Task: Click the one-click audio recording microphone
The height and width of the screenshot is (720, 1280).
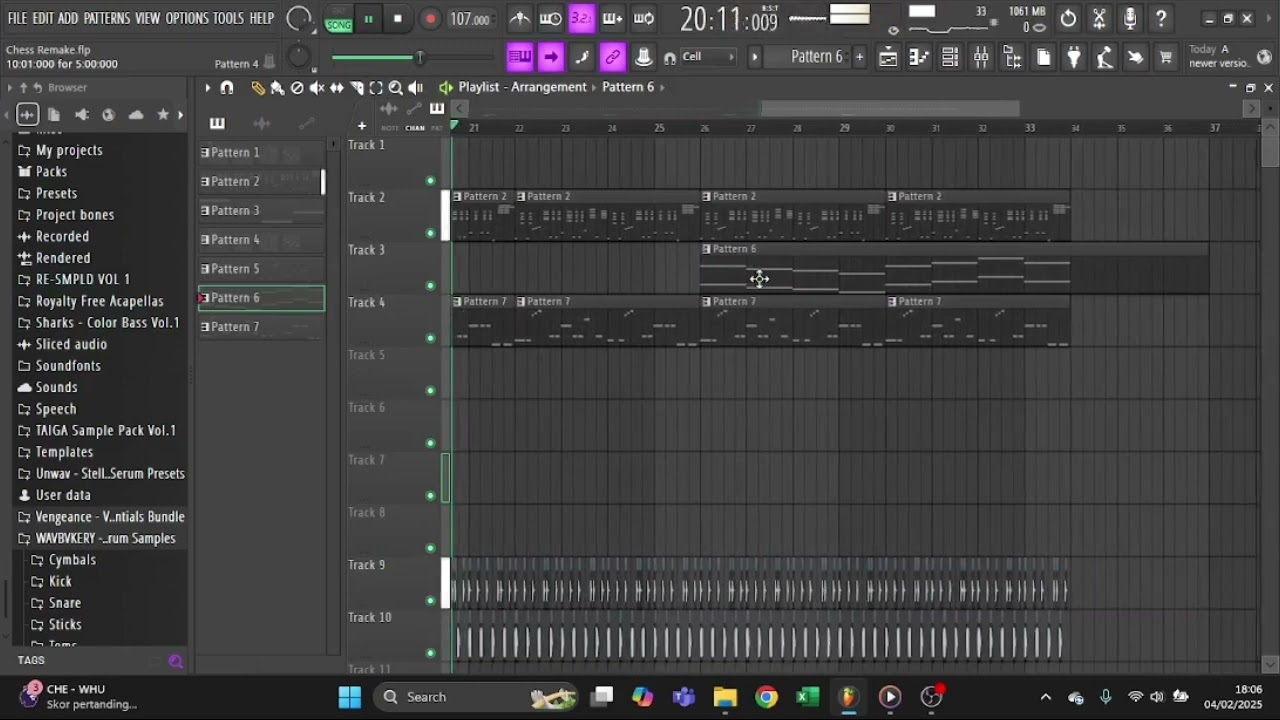Action: pyautogui.click(x=1130, y=18)
